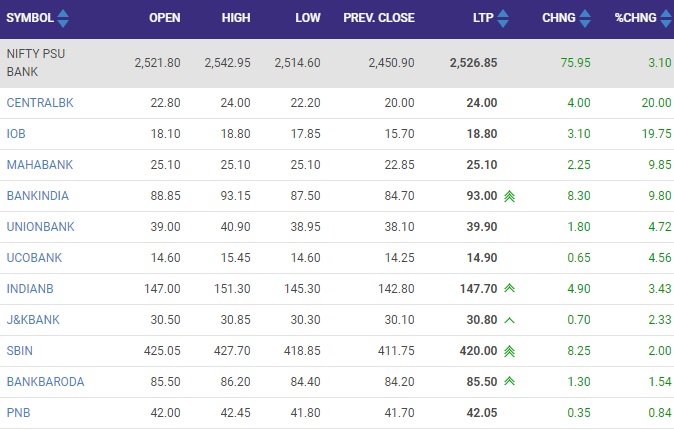Sort by CHNG using sort arrows
The width and height of the screenshot is (674, 430).
pos(585,18)
